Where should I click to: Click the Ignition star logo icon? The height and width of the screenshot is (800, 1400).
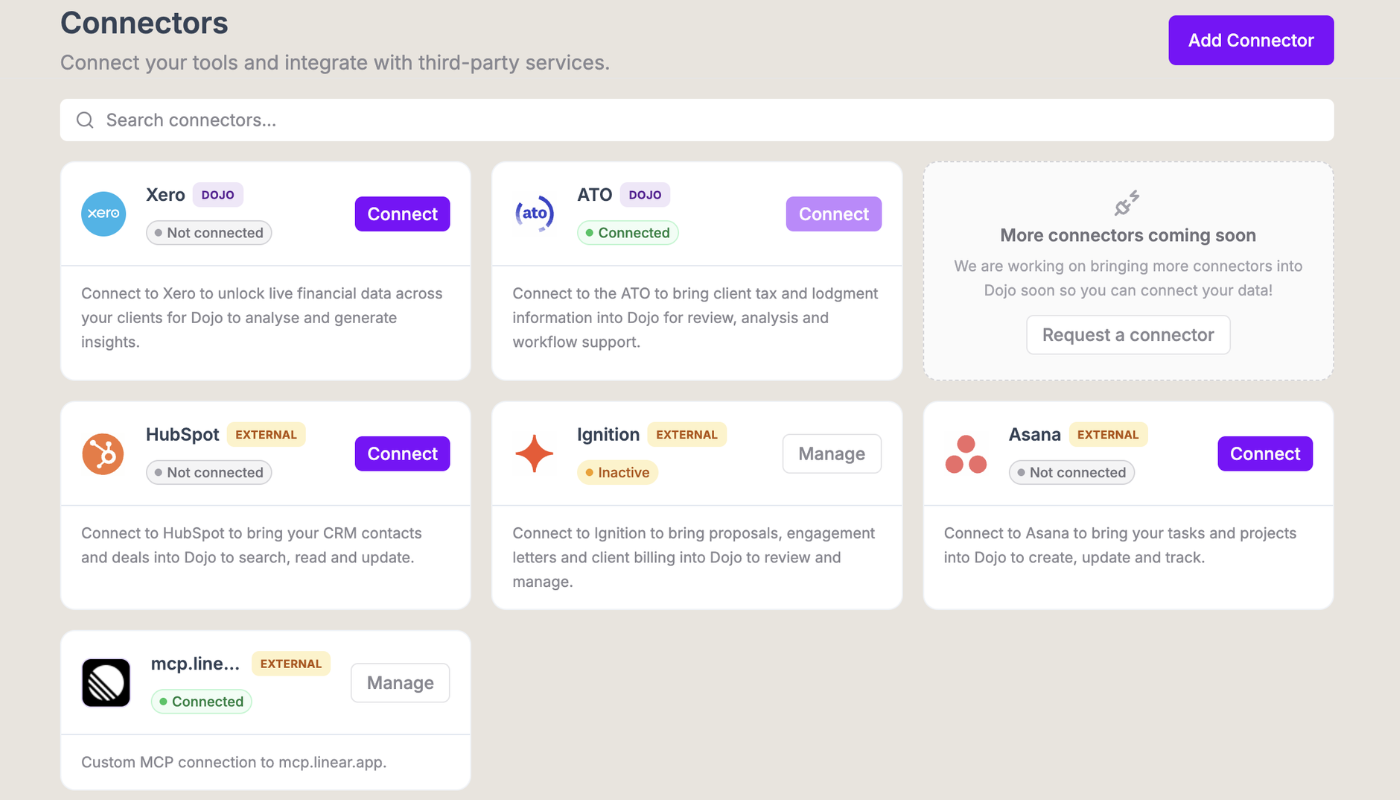pos(534,454)
